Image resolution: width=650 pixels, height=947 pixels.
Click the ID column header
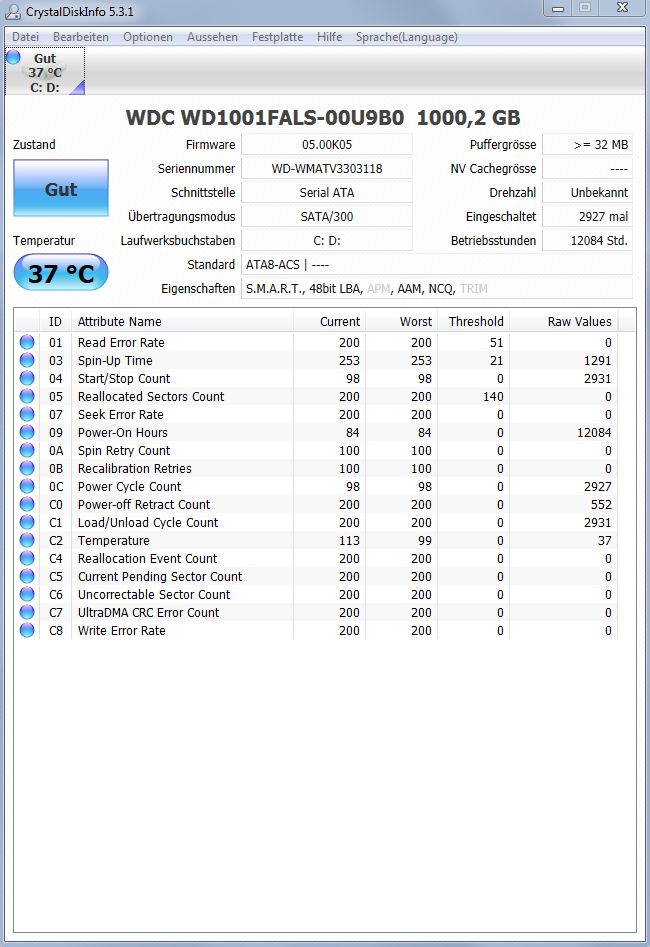(x=56, y=321)
